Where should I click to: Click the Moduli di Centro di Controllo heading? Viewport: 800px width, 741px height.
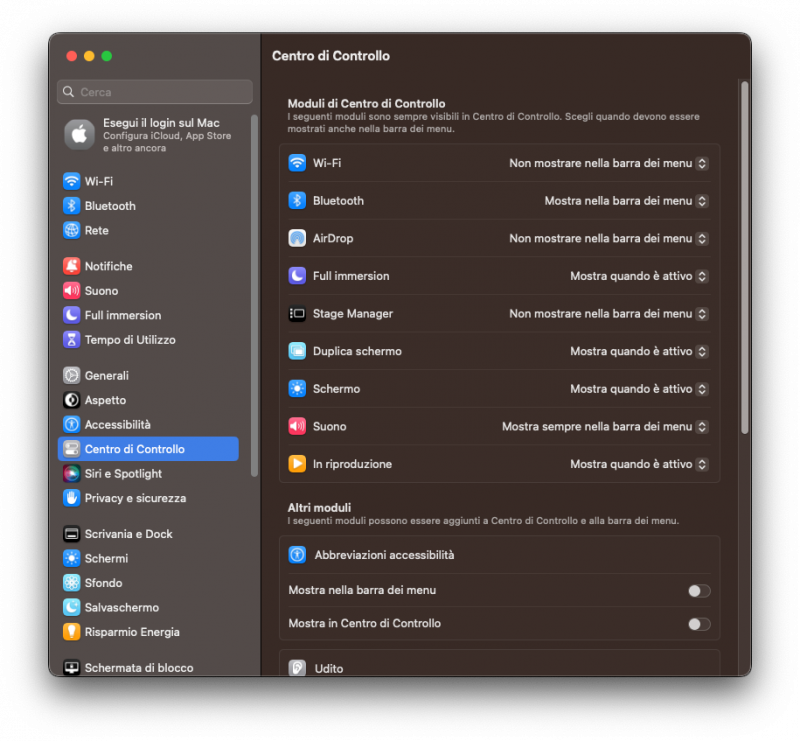point(366,104)
